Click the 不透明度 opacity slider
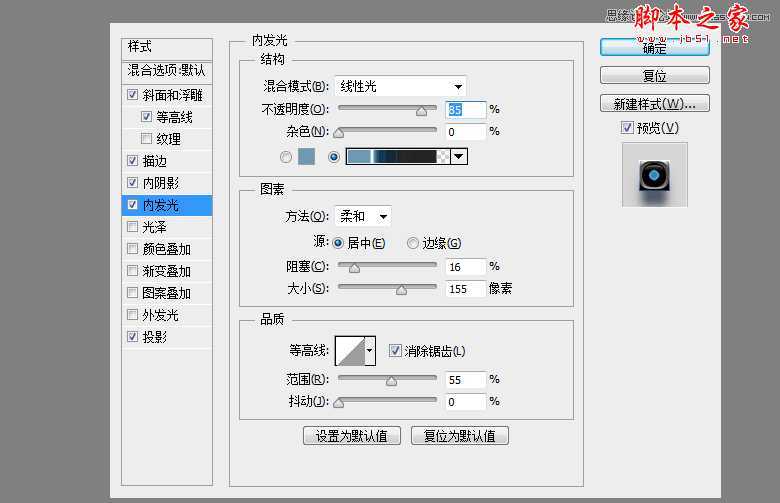 (x=387, y=109)
